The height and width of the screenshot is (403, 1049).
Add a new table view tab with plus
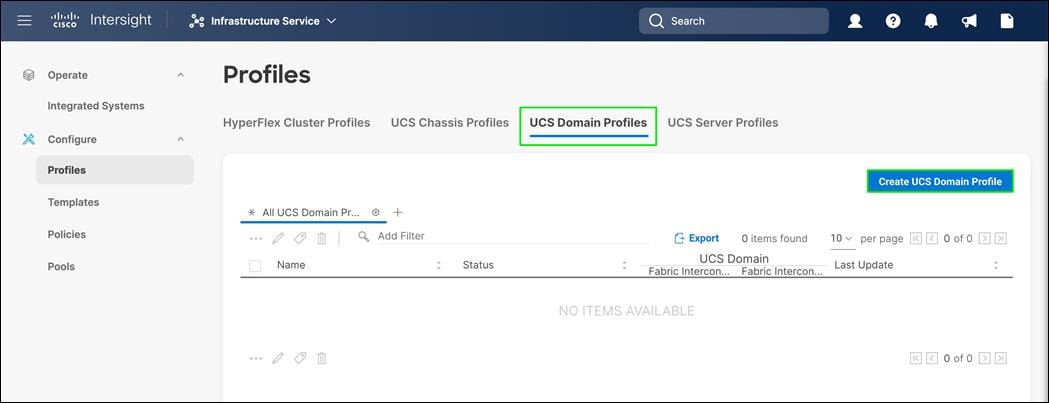pos(398,212)
